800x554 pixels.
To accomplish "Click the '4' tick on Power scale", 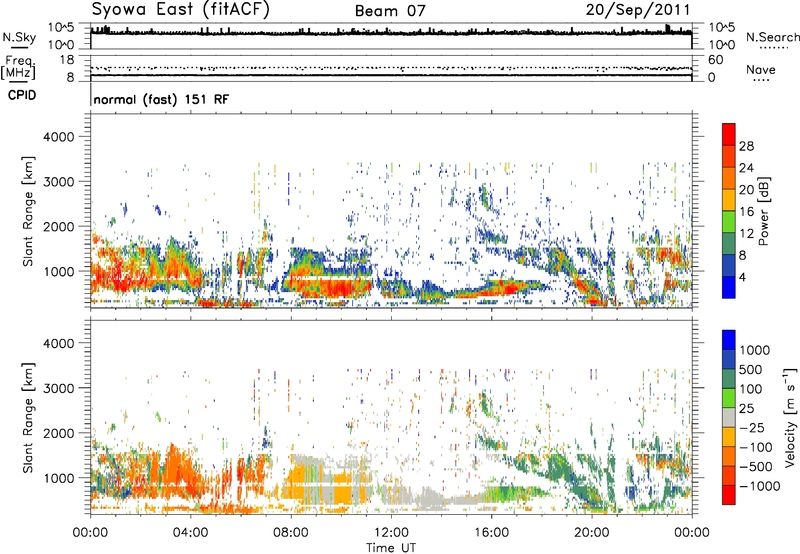I will pos(742,278).
